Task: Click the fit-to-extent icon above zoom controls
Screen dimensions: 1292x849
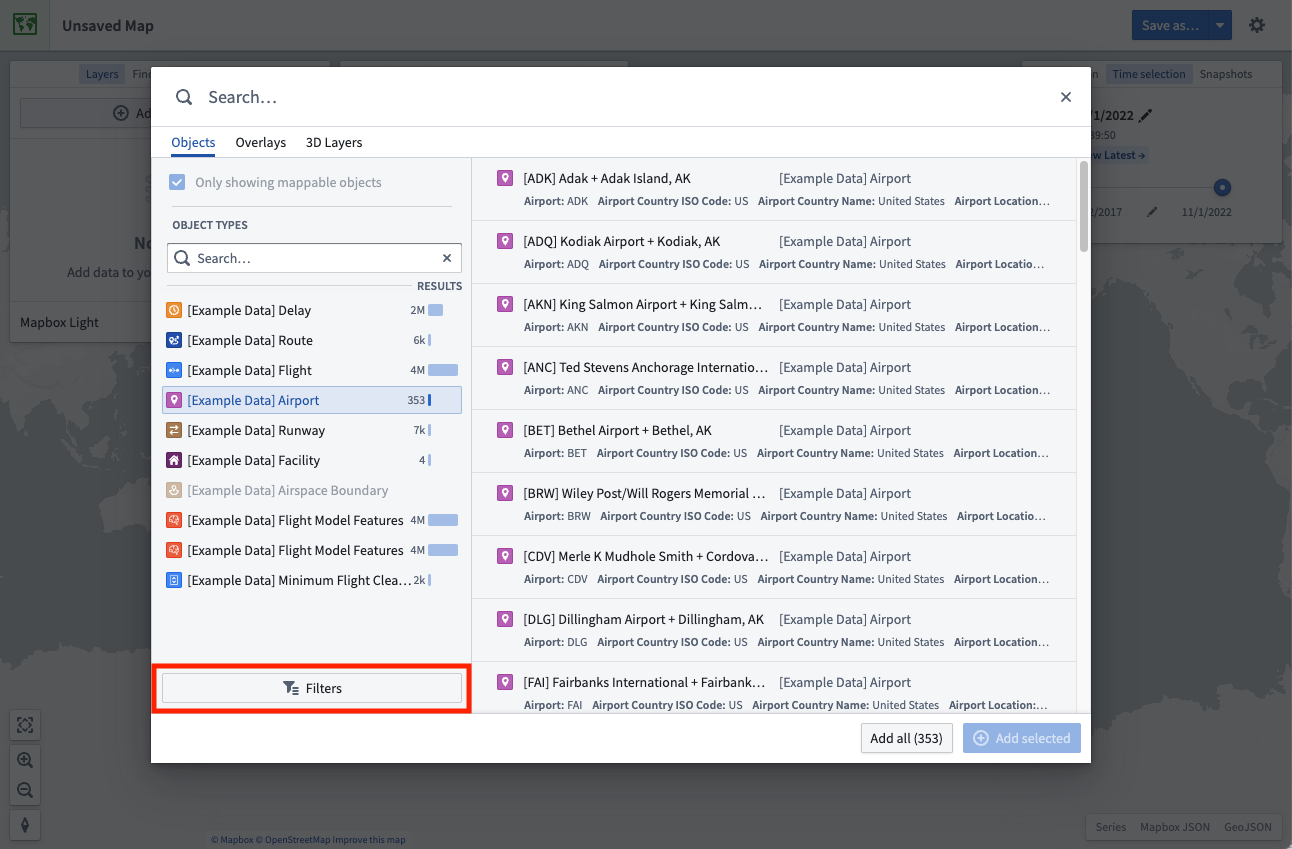Action: tap(25, 724)
